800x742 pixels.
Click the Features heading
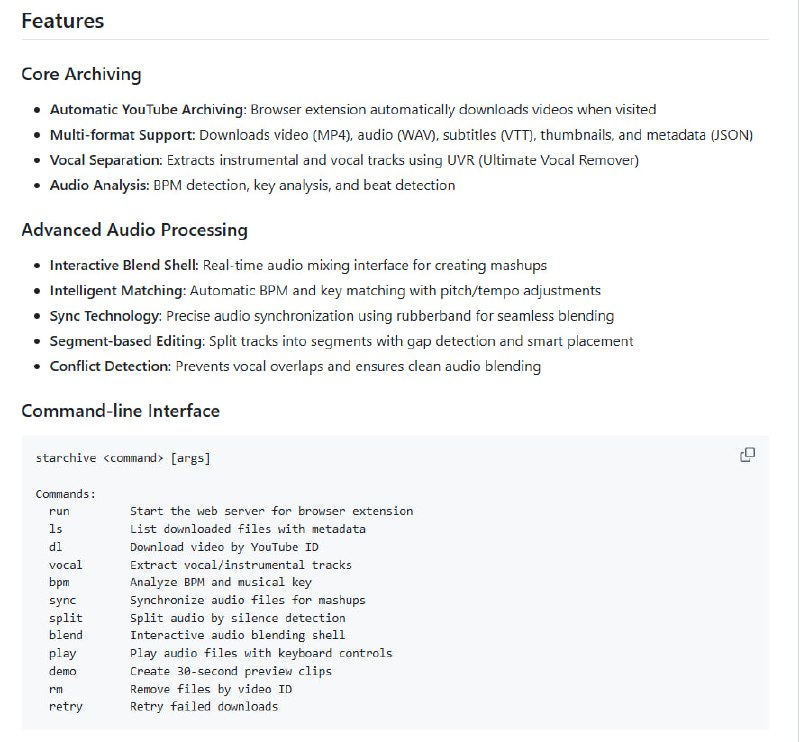point(62,20)
